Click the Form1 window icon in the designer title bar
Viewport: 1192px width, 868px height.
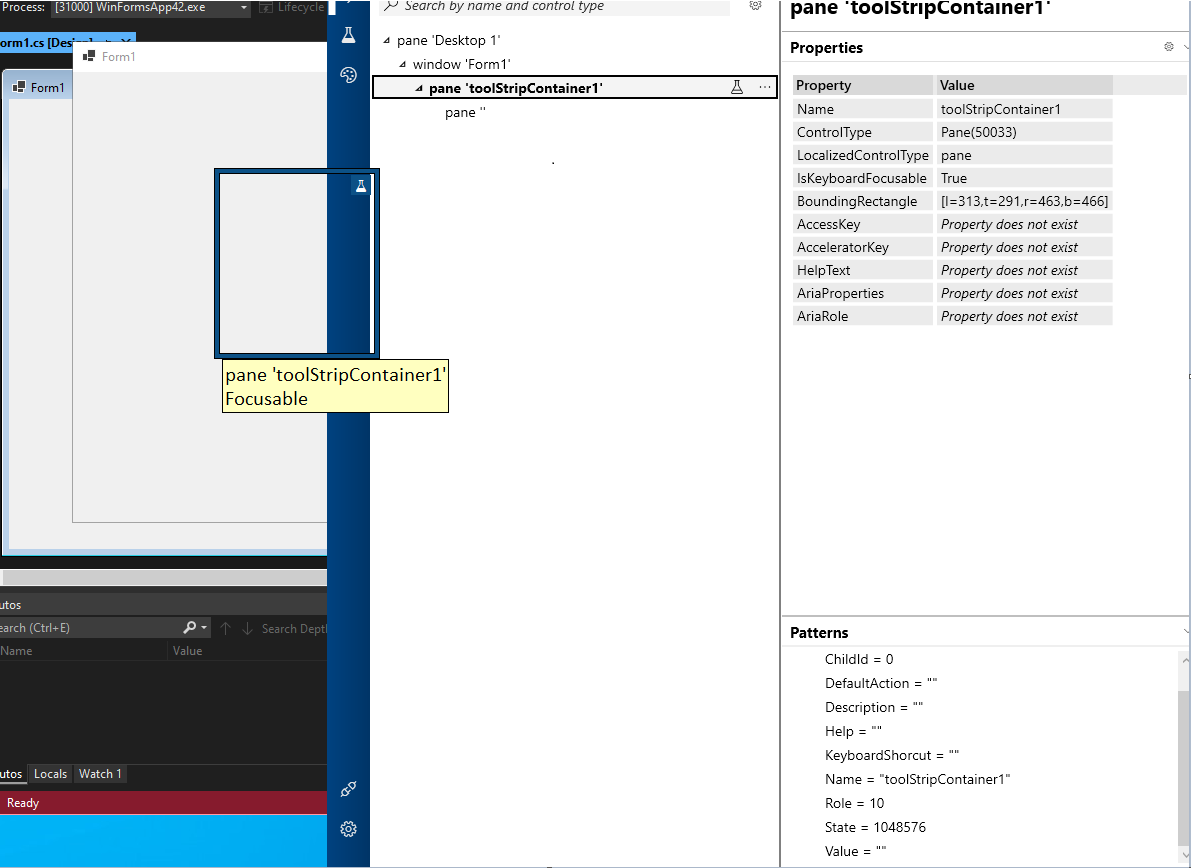coord(18,87)
